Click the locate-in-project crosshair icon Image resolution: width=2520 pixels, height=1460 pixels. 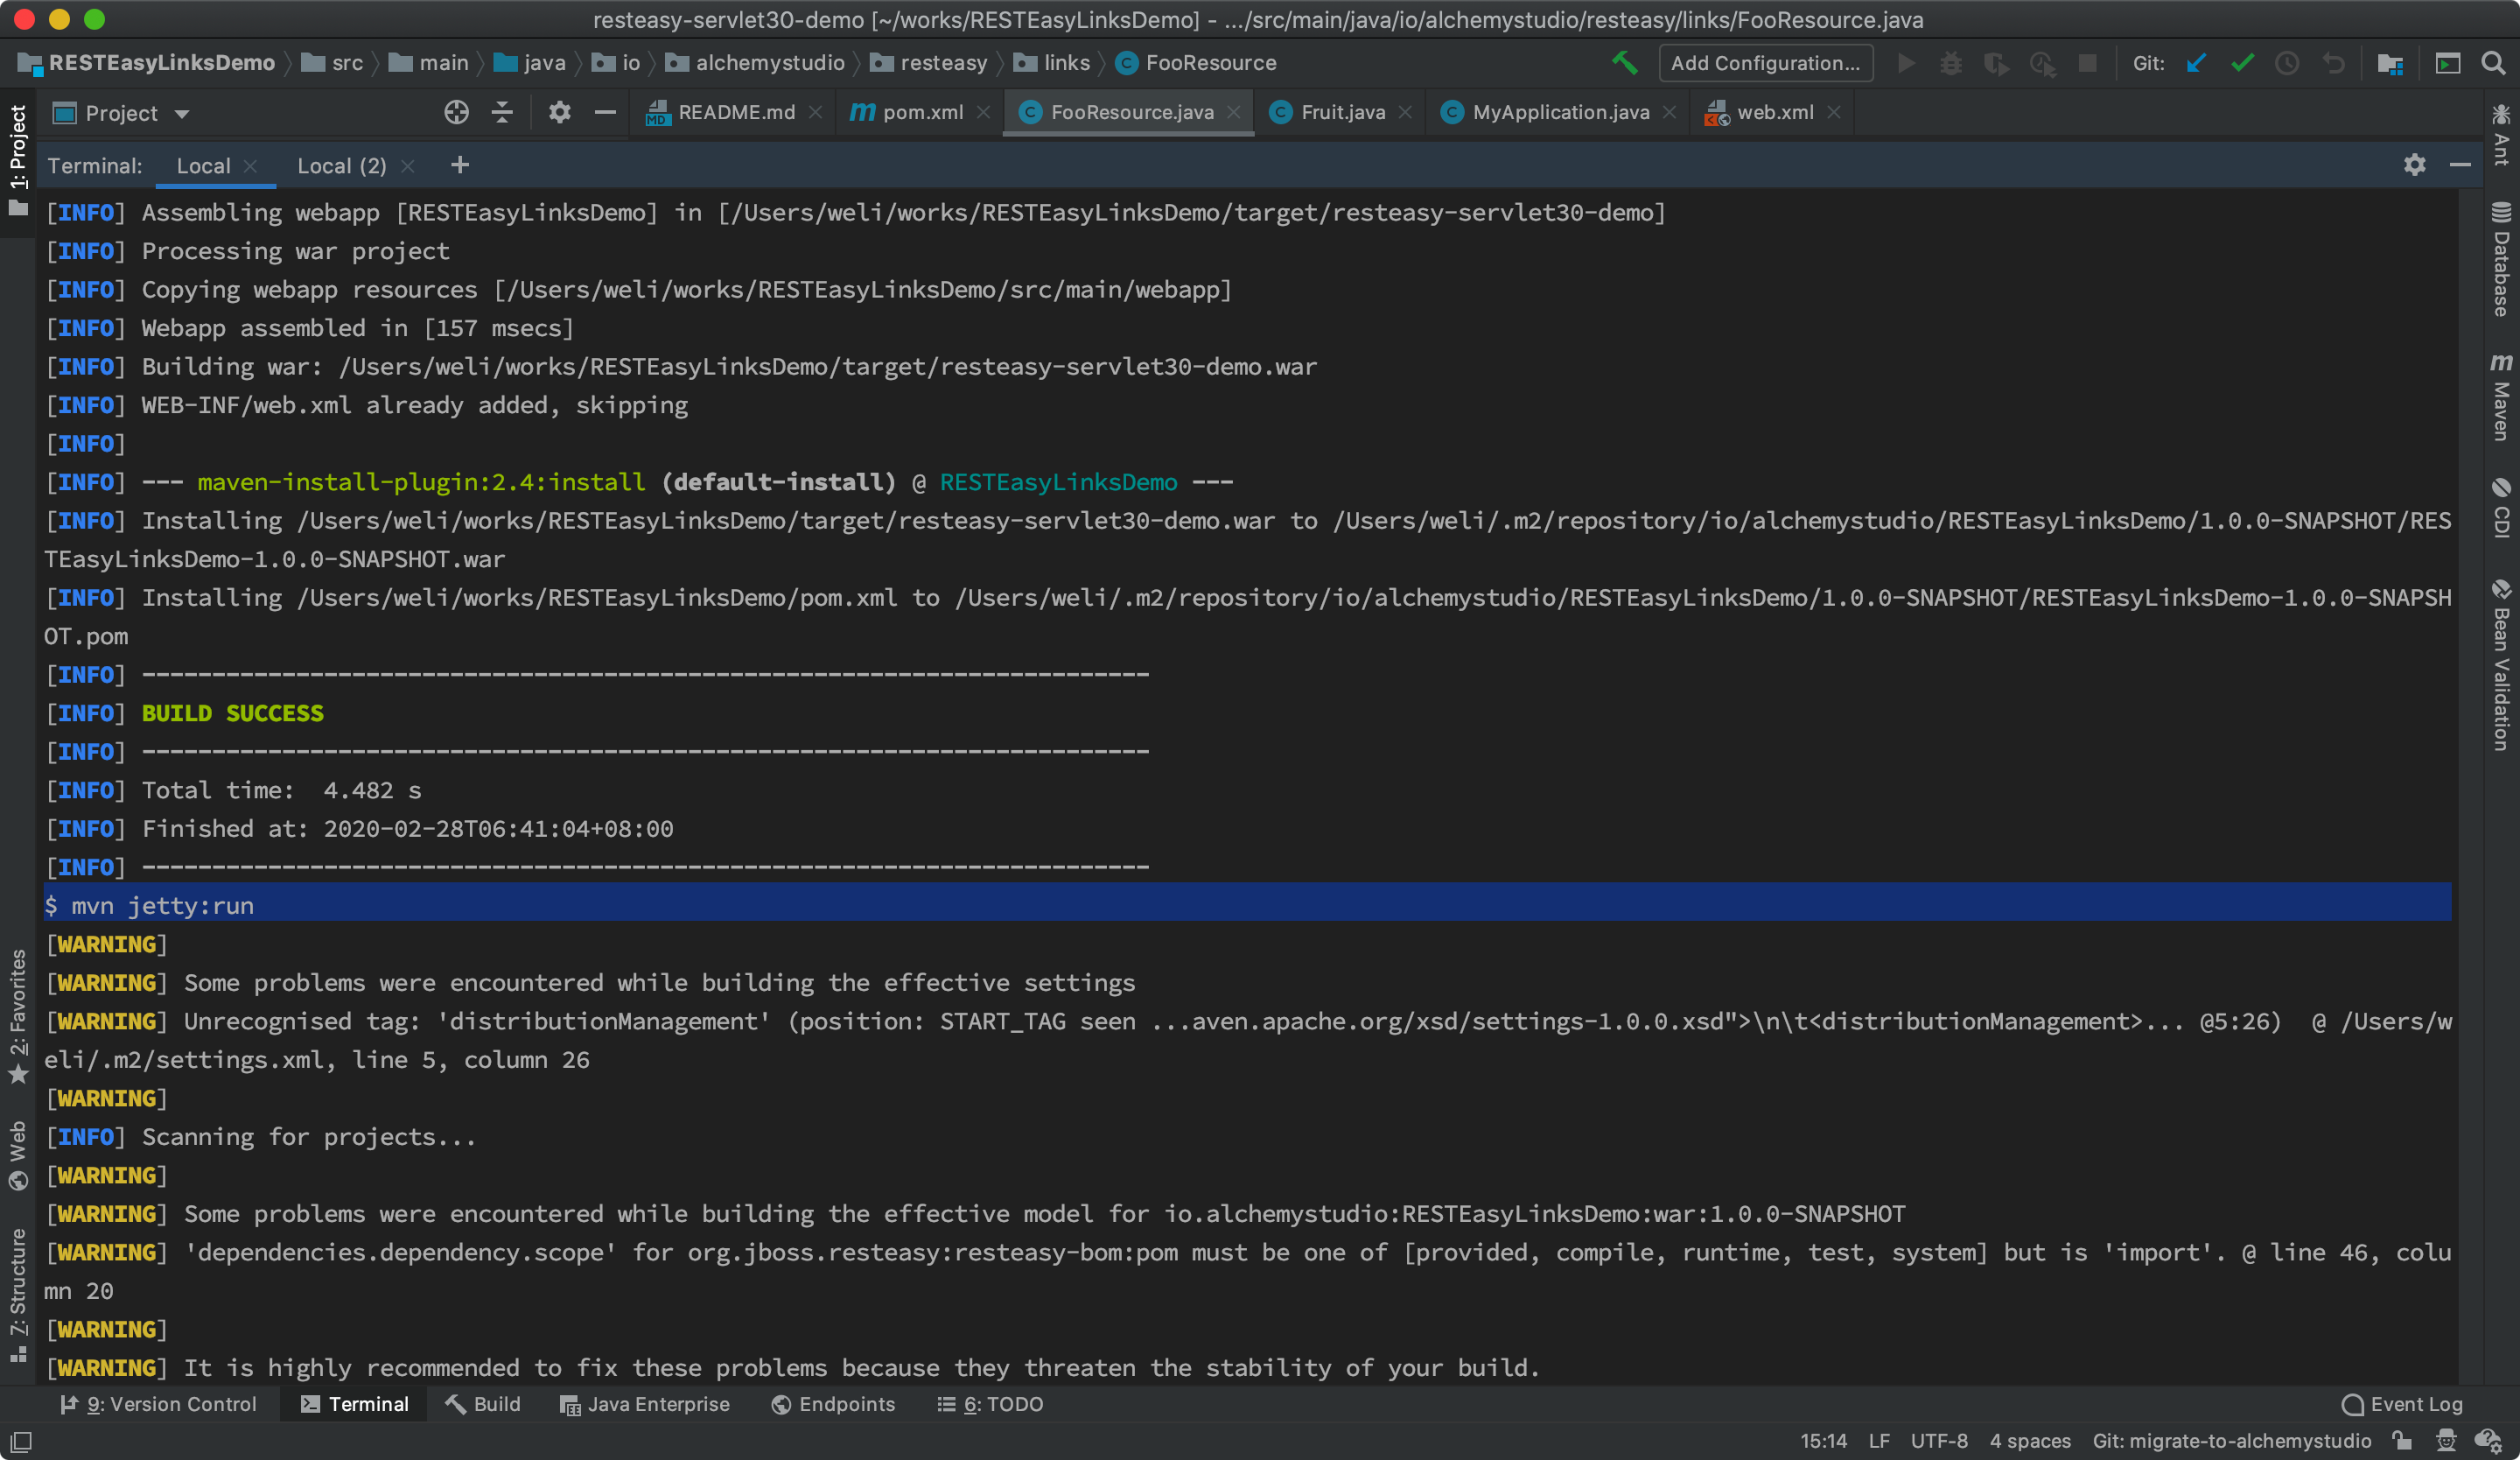[456, 112]
